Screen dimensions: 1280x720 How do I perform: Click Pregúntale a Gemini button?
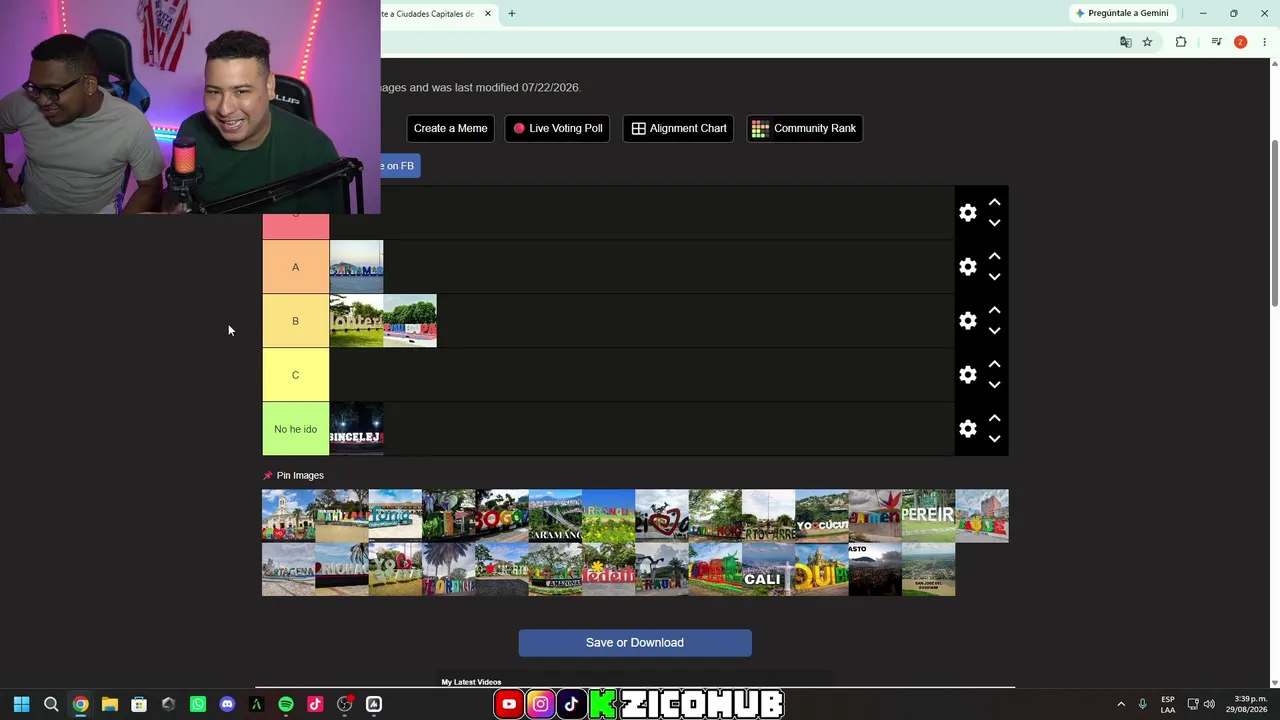tap(1122, 14)
